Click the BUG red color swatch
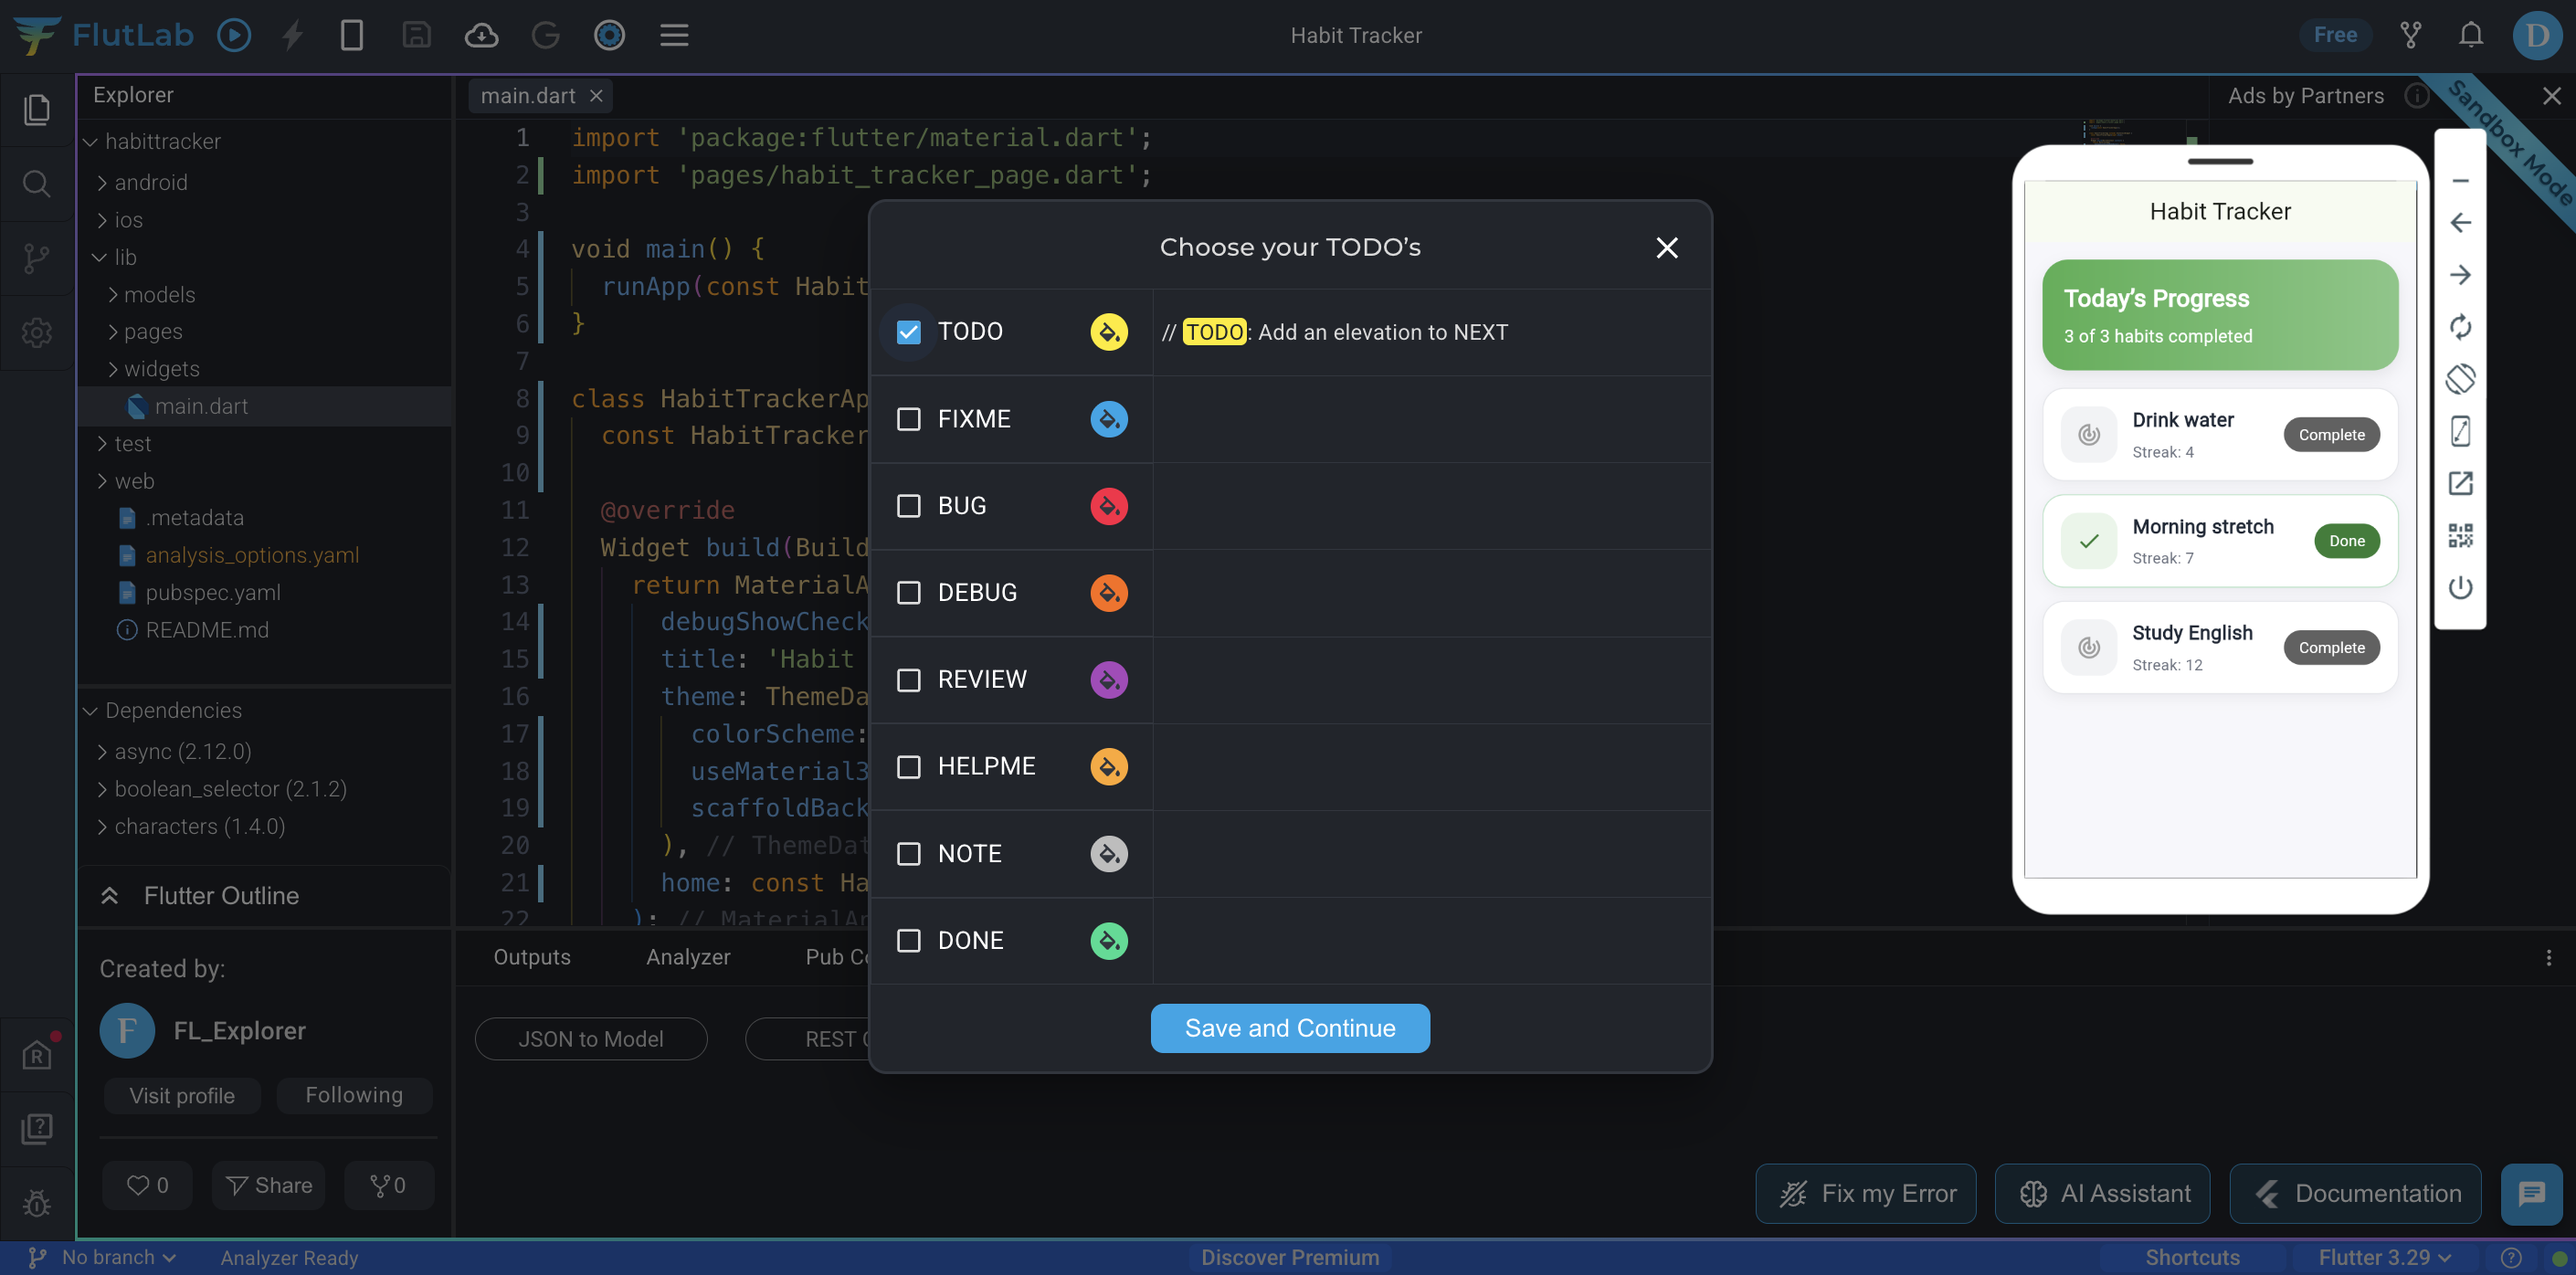 1108,506
